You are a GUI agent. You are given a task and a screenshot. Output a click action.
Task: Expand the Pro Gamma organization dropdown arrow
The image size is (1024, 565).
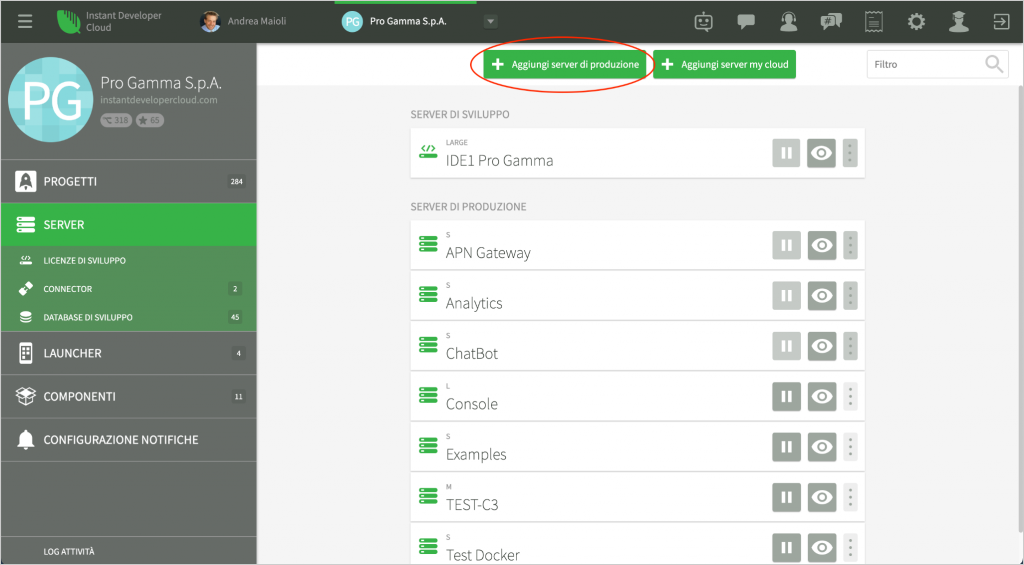tap(490, 22)
